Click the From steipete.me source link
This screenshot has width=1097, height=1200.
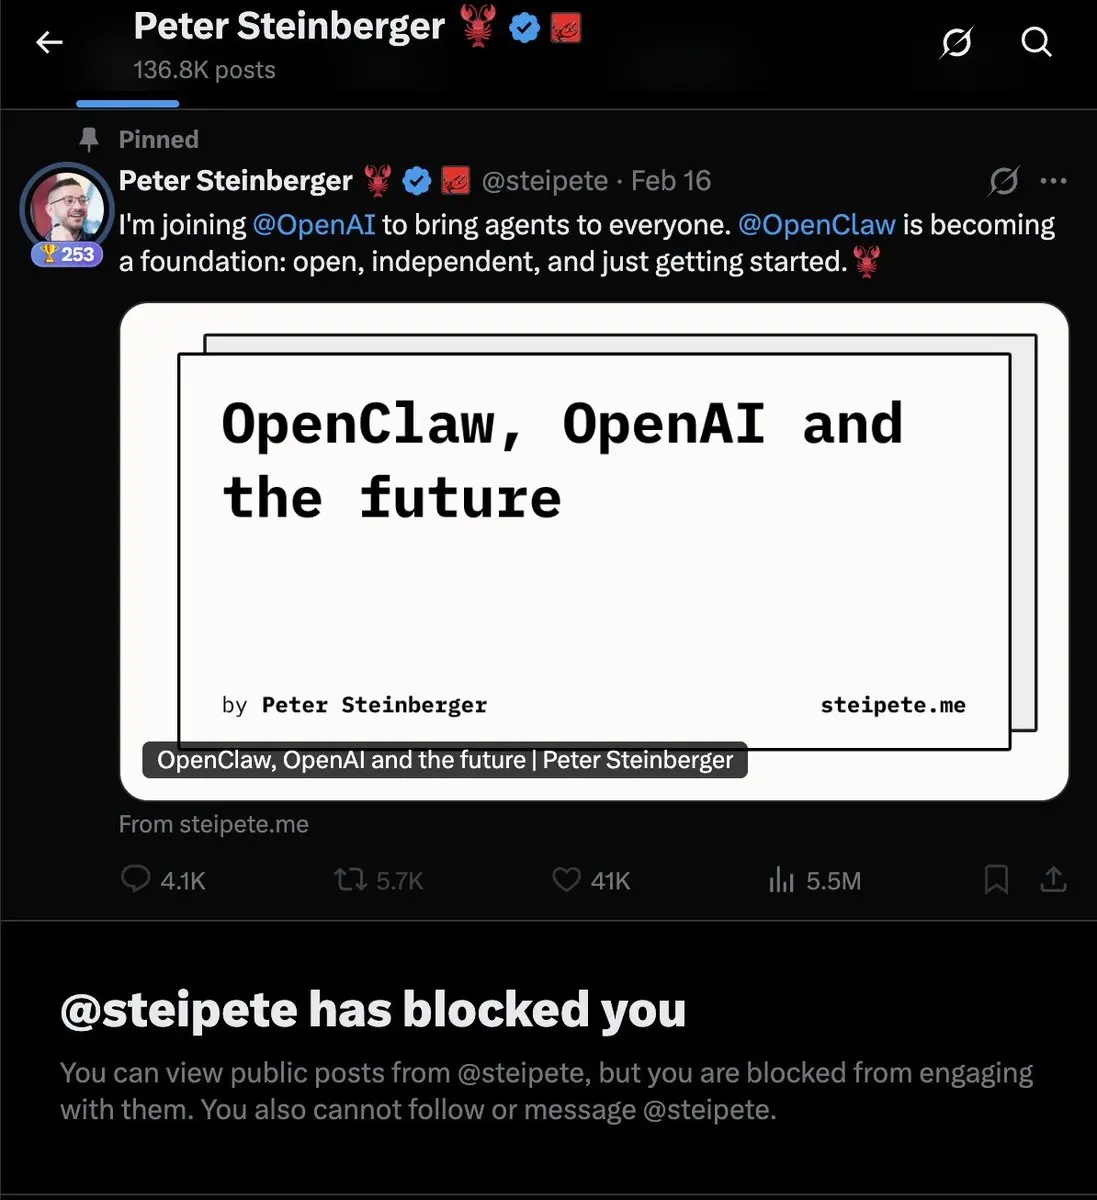[213, 824]
